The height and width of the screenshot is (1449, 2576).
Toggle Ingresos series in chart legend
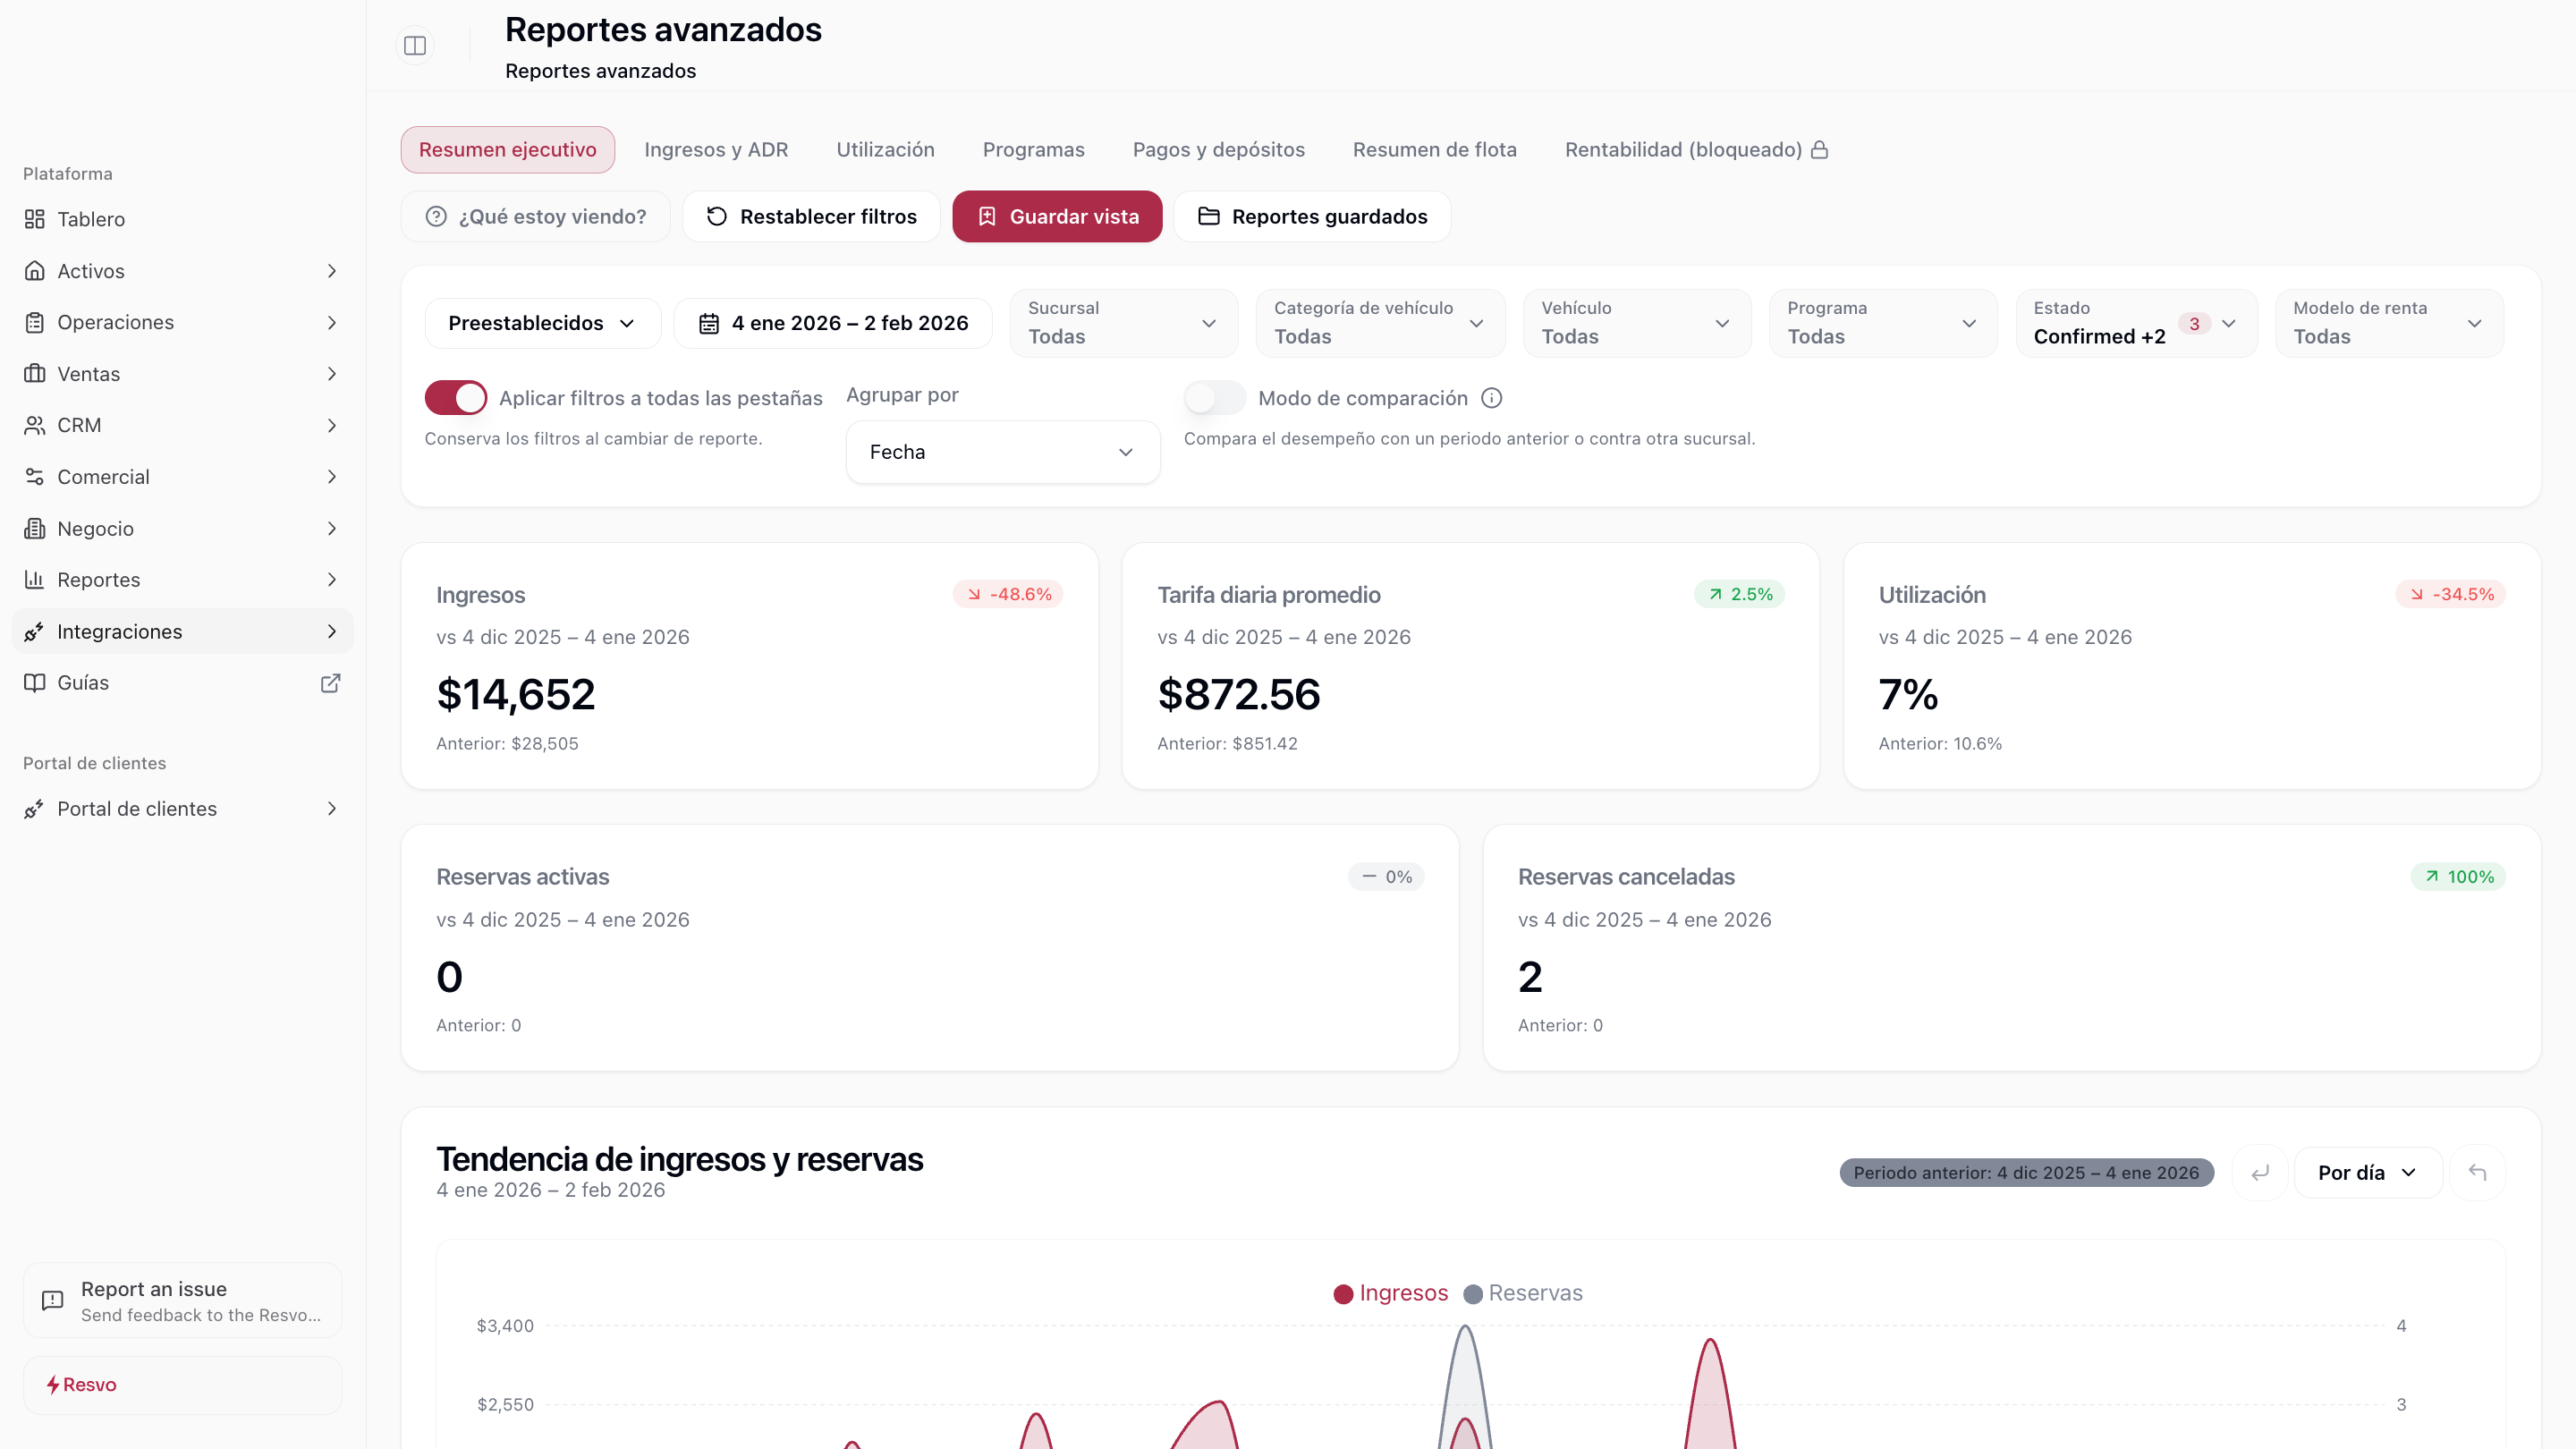[x=1391, y=1293]
